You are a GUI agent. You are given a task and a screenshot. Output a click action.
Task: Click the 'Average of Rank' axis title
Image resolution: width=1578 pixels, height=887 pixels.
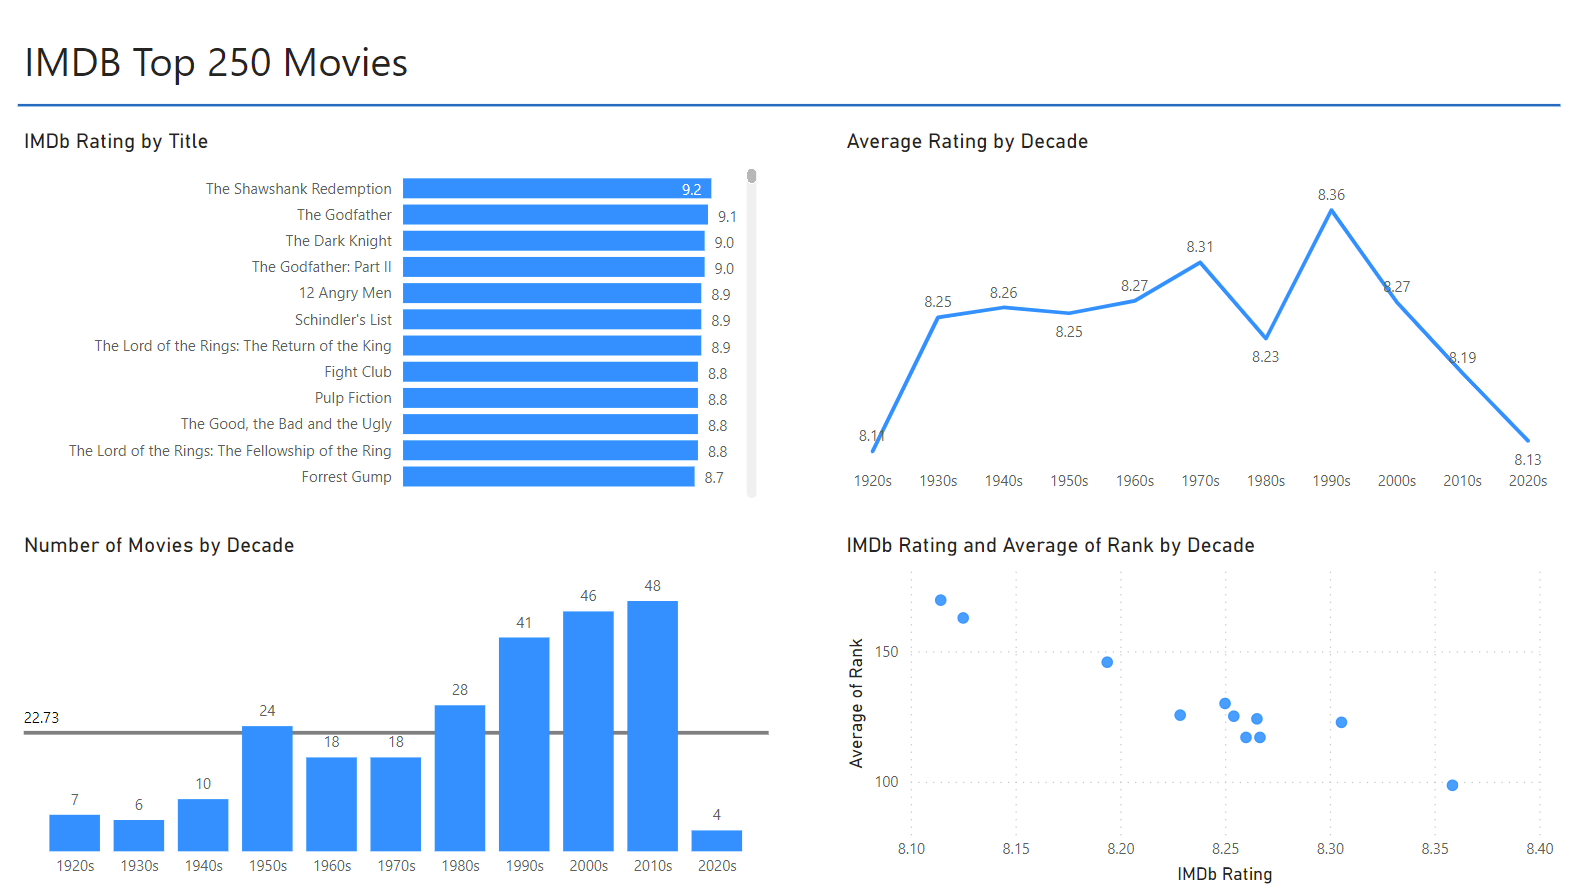click(x=856, y=703)
